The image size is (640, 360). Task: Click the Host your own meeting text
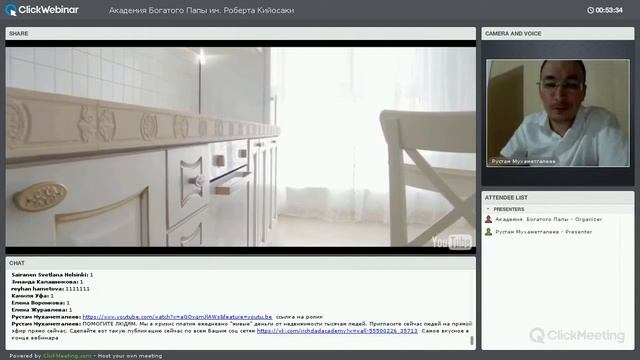130,356
